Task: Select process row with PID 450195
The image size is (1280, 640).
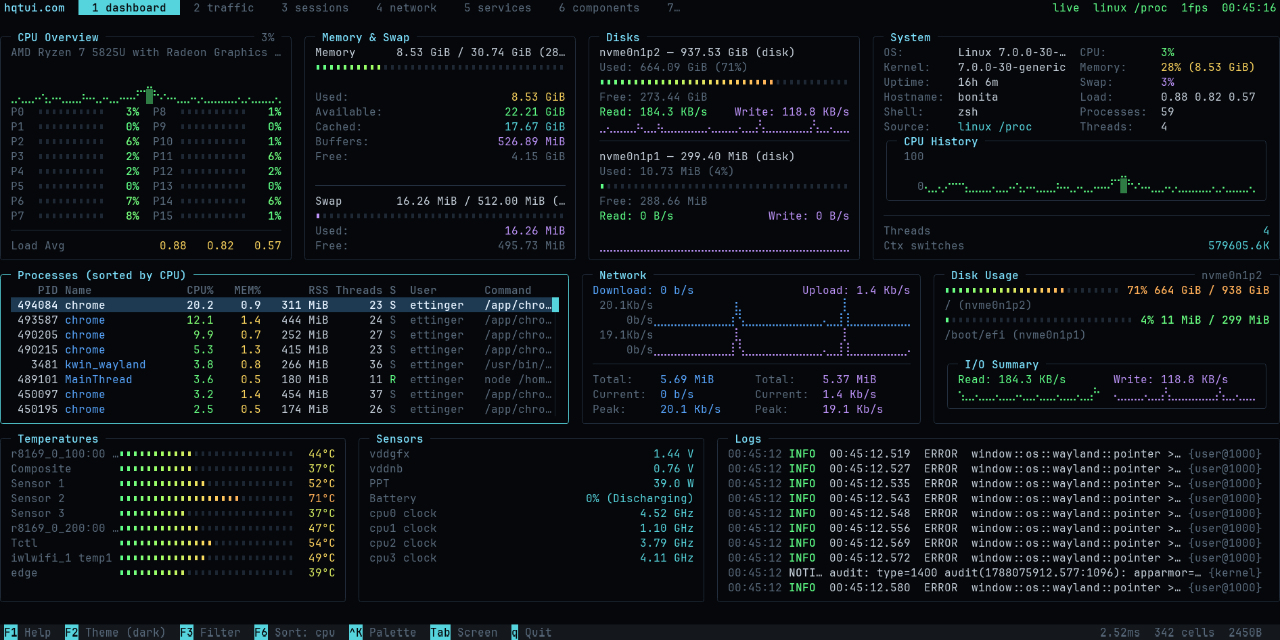Action: pyautogui.click(x=285, y=409)
